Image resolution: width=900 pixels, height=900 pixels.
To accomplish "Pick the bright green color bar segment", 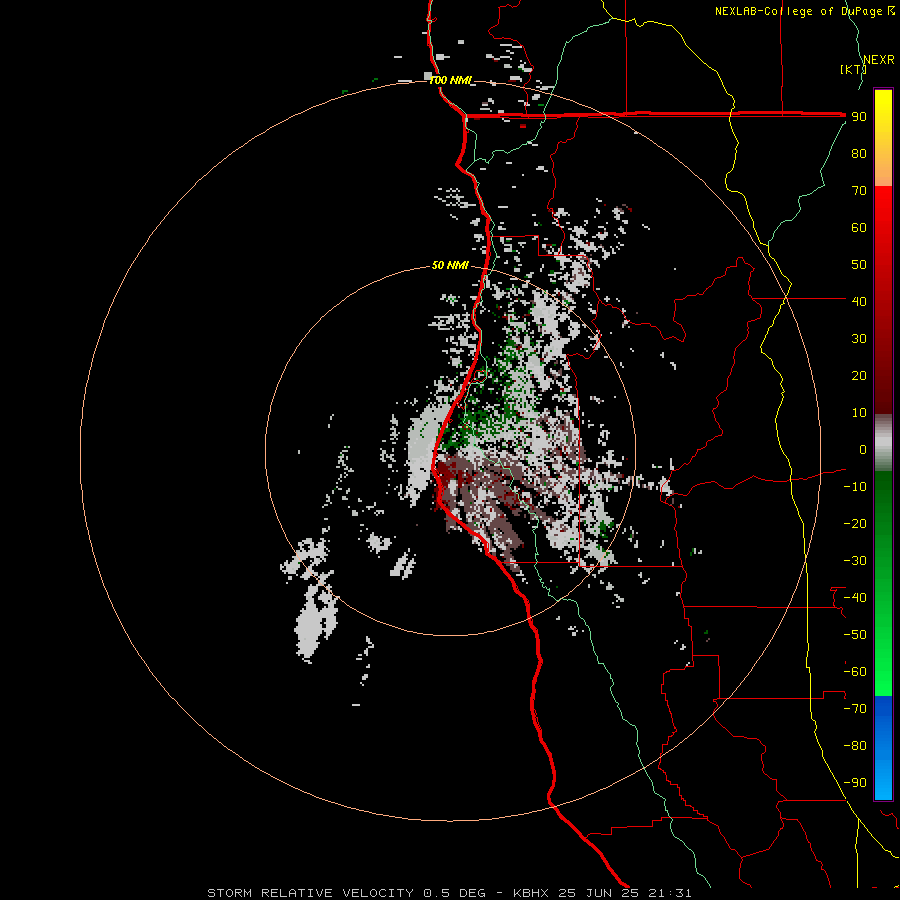I will point(883,660).
